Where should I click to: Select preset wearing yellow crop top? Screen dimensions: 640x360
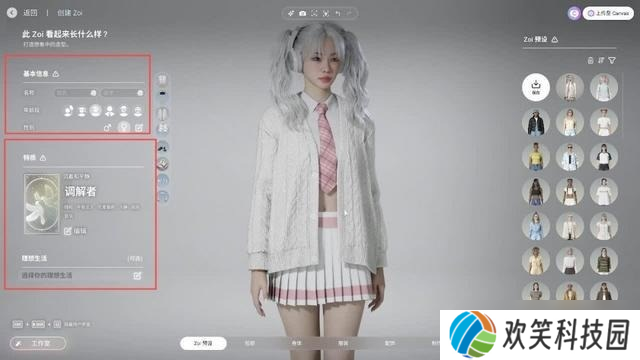click(x=536, y=157)
